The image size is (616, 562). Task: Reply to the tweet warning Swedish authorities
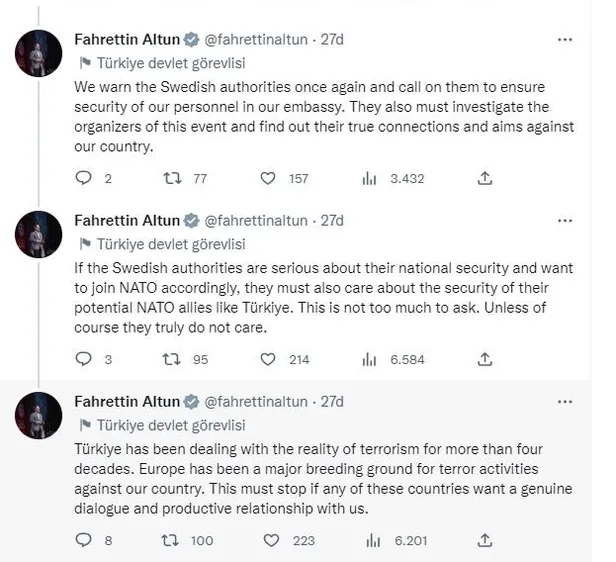[x=84, y=178]
